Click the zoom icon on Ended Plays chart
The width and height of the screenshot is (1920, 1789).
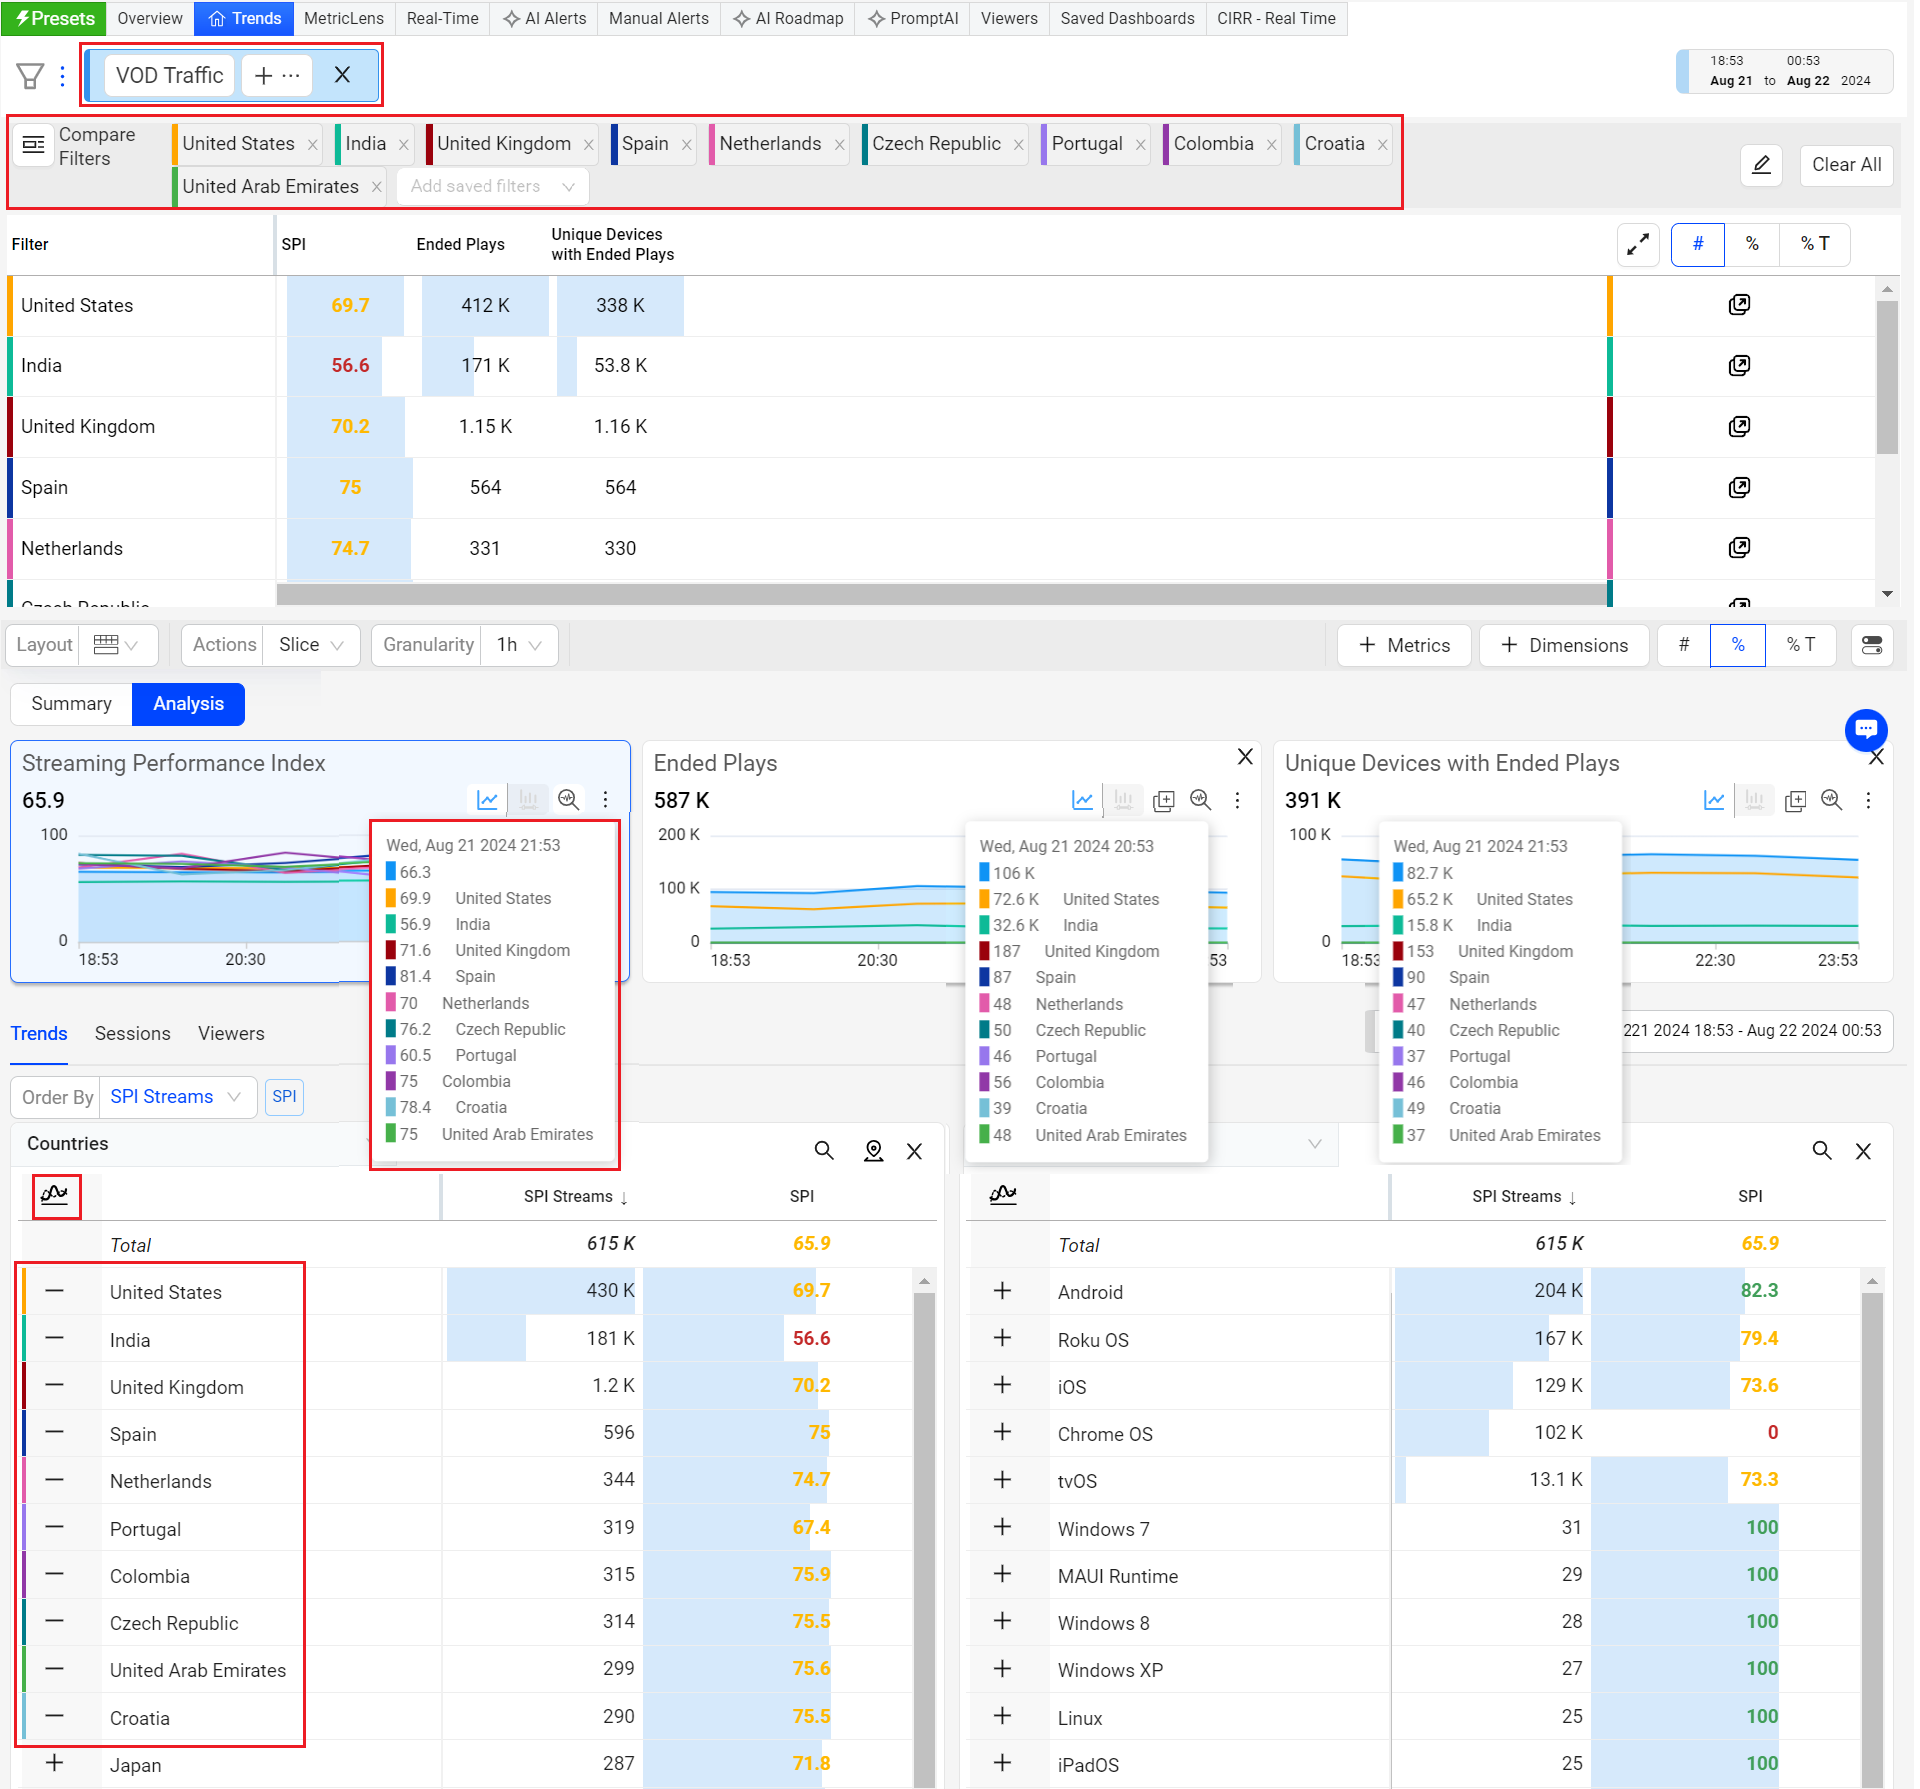(1200, 800)
